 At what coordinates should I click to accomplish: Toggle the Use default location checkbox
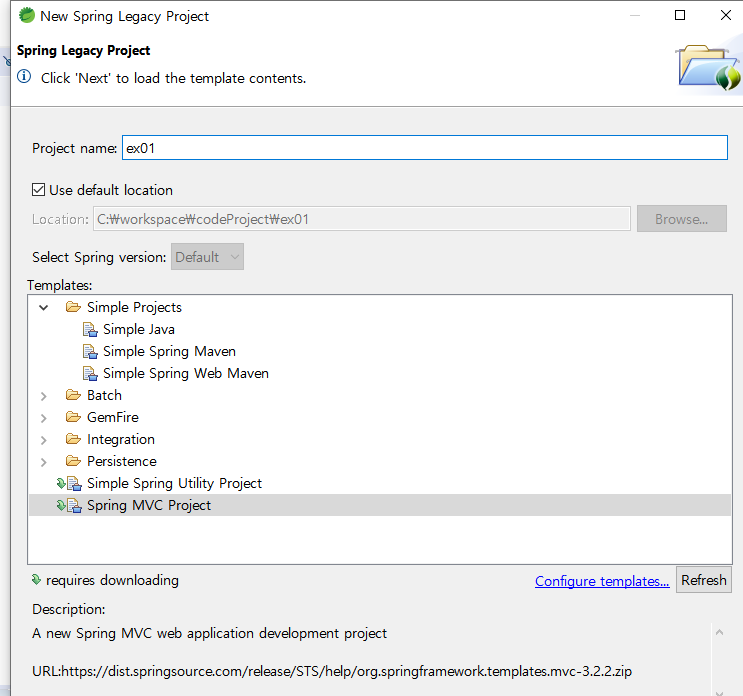pos(38,190)
